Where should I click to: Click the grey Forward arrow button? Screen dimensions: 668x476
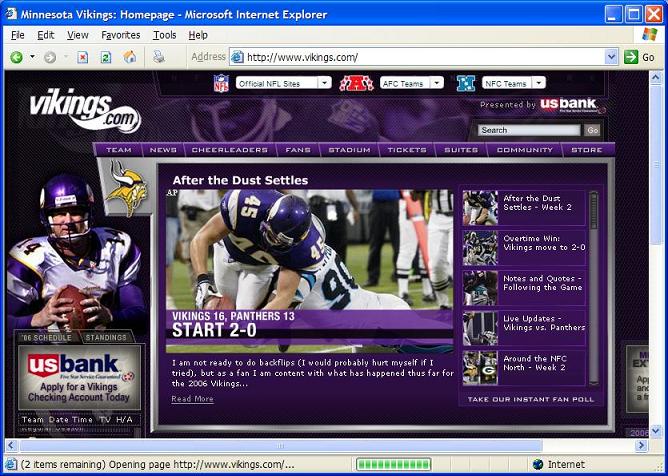(50, 57)
